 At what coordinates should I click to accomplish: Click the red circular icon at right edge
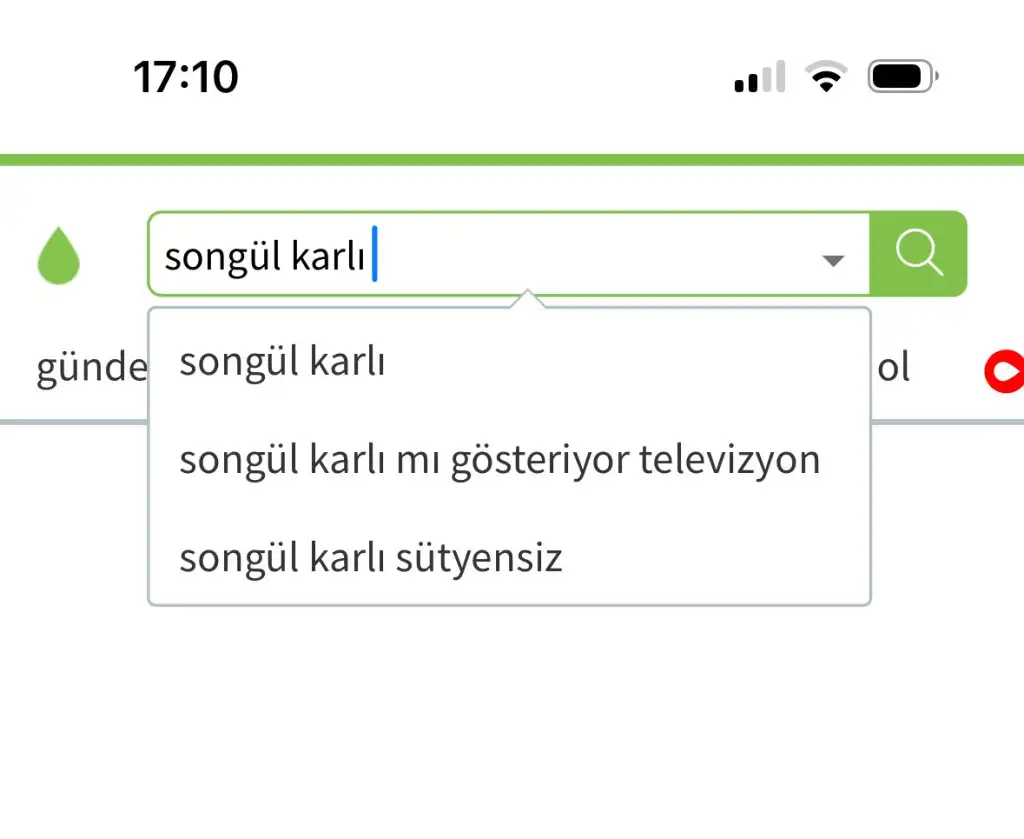coord(1004,372)
